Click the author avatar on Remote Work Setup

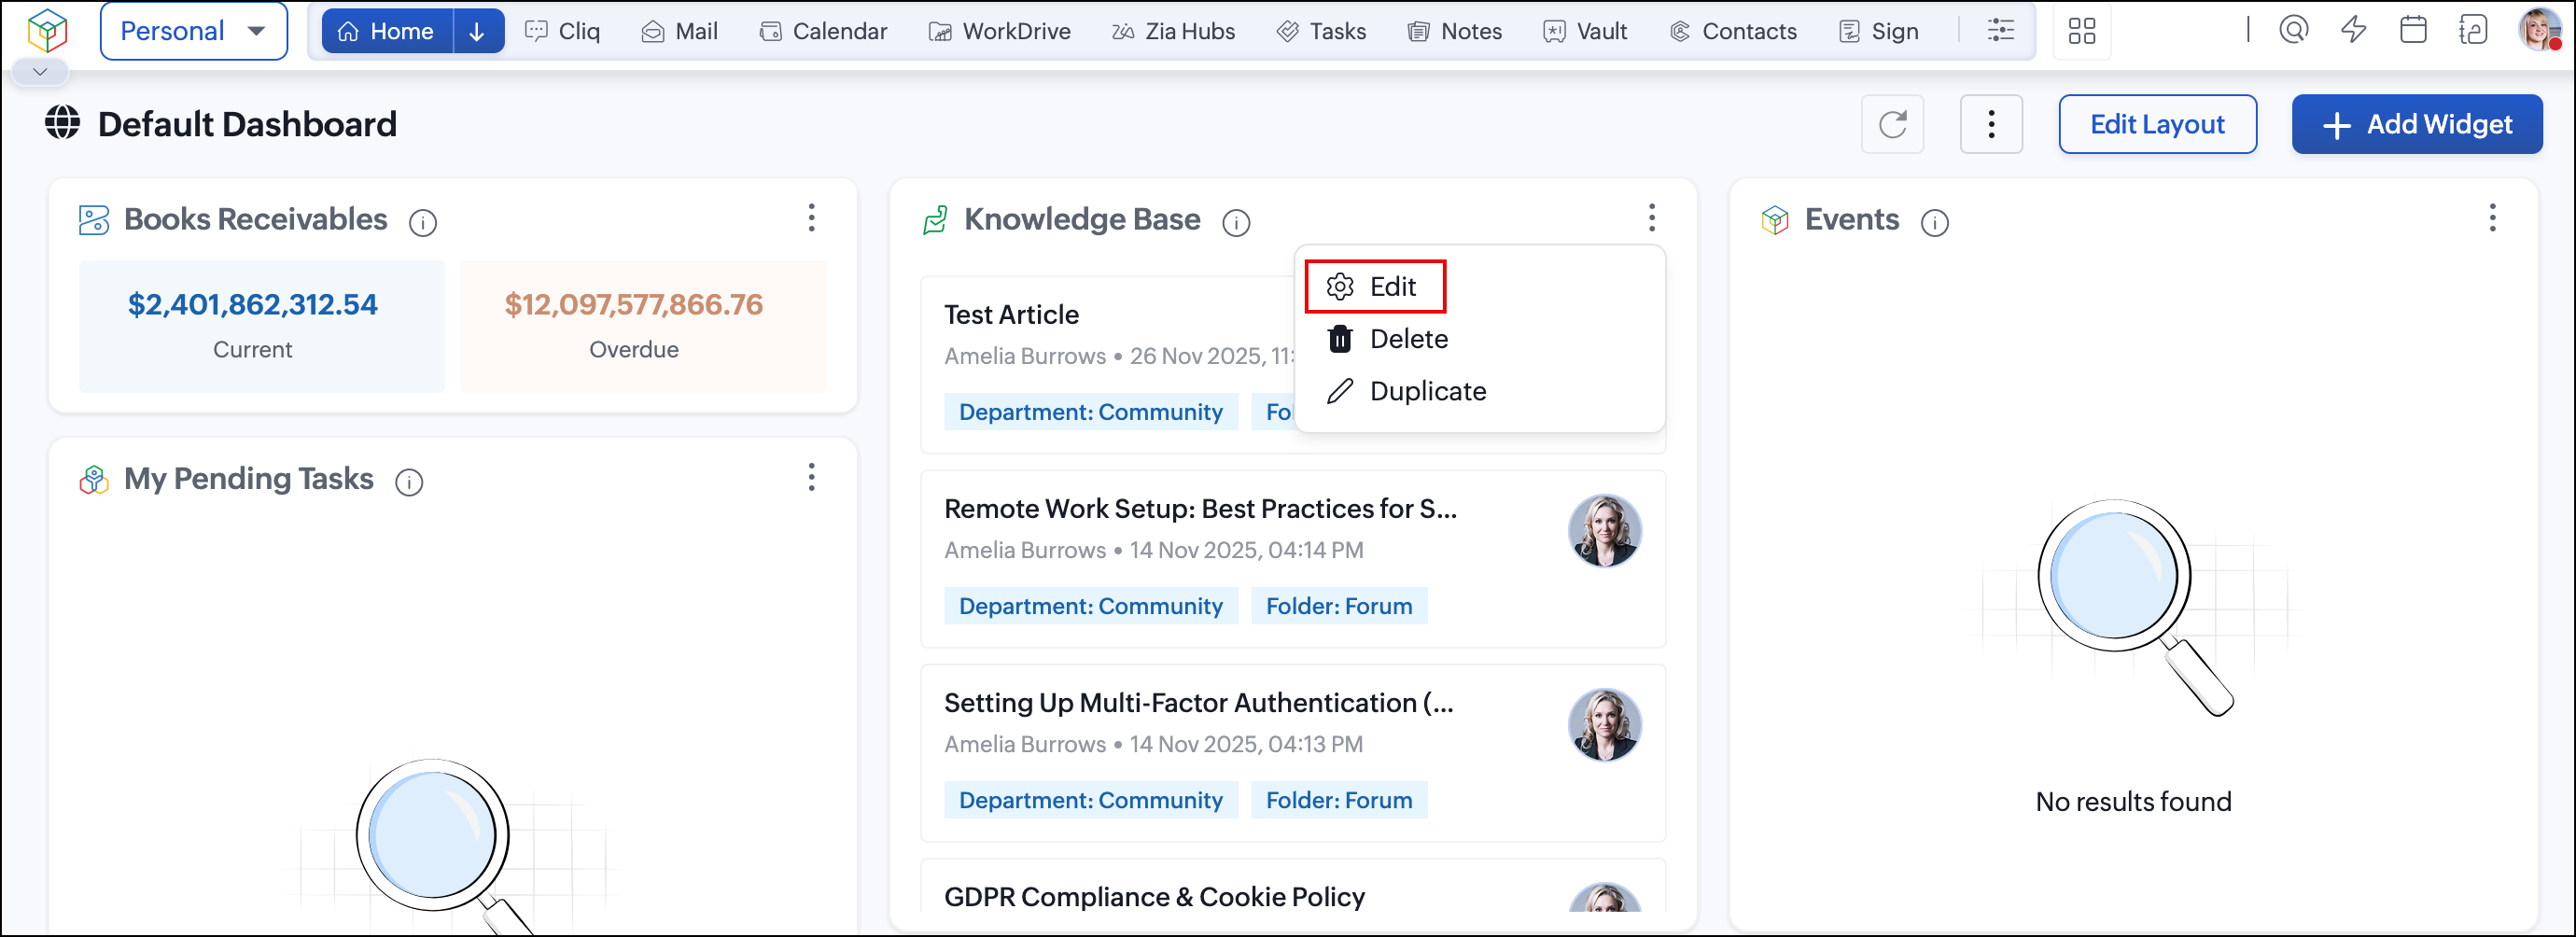click(x=1605, y=531)
